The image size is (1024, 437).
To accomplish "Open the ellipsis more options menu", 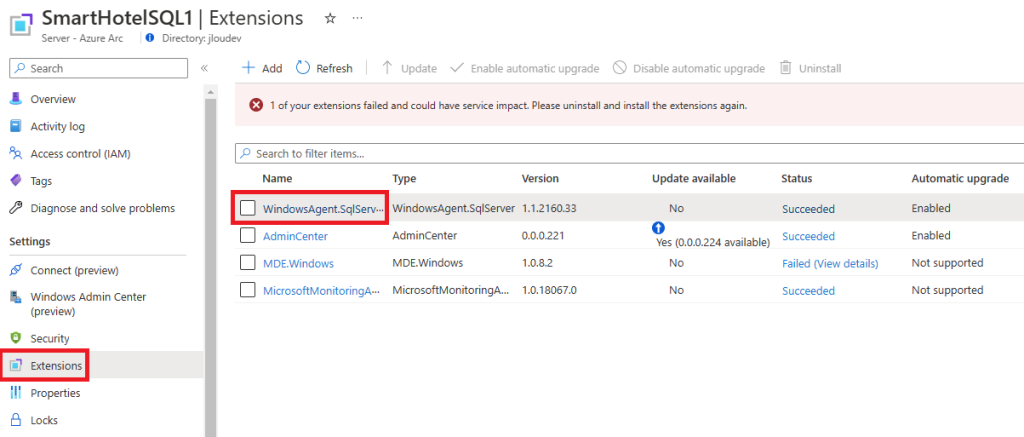I will [x=357, y=18].
